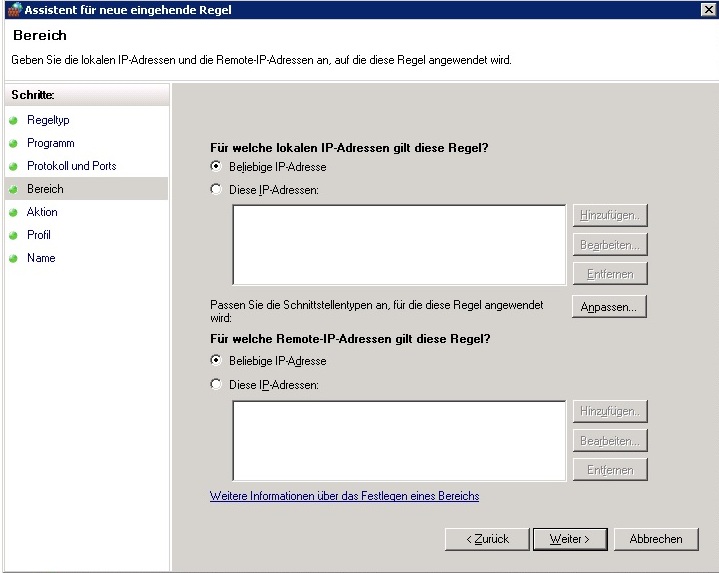
Task: Open the Protokoll und Ports step
Action: pyautogui.click(x=71, y=166)
